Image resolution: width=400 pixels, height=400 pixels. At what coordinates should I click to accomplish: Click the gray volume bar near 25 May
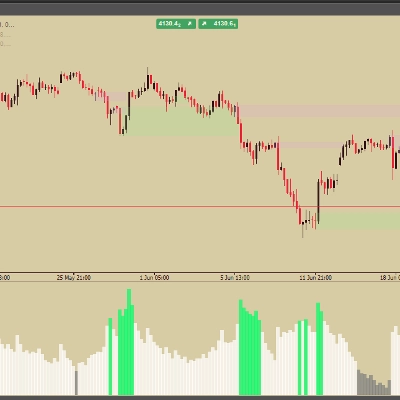point(76,383)
